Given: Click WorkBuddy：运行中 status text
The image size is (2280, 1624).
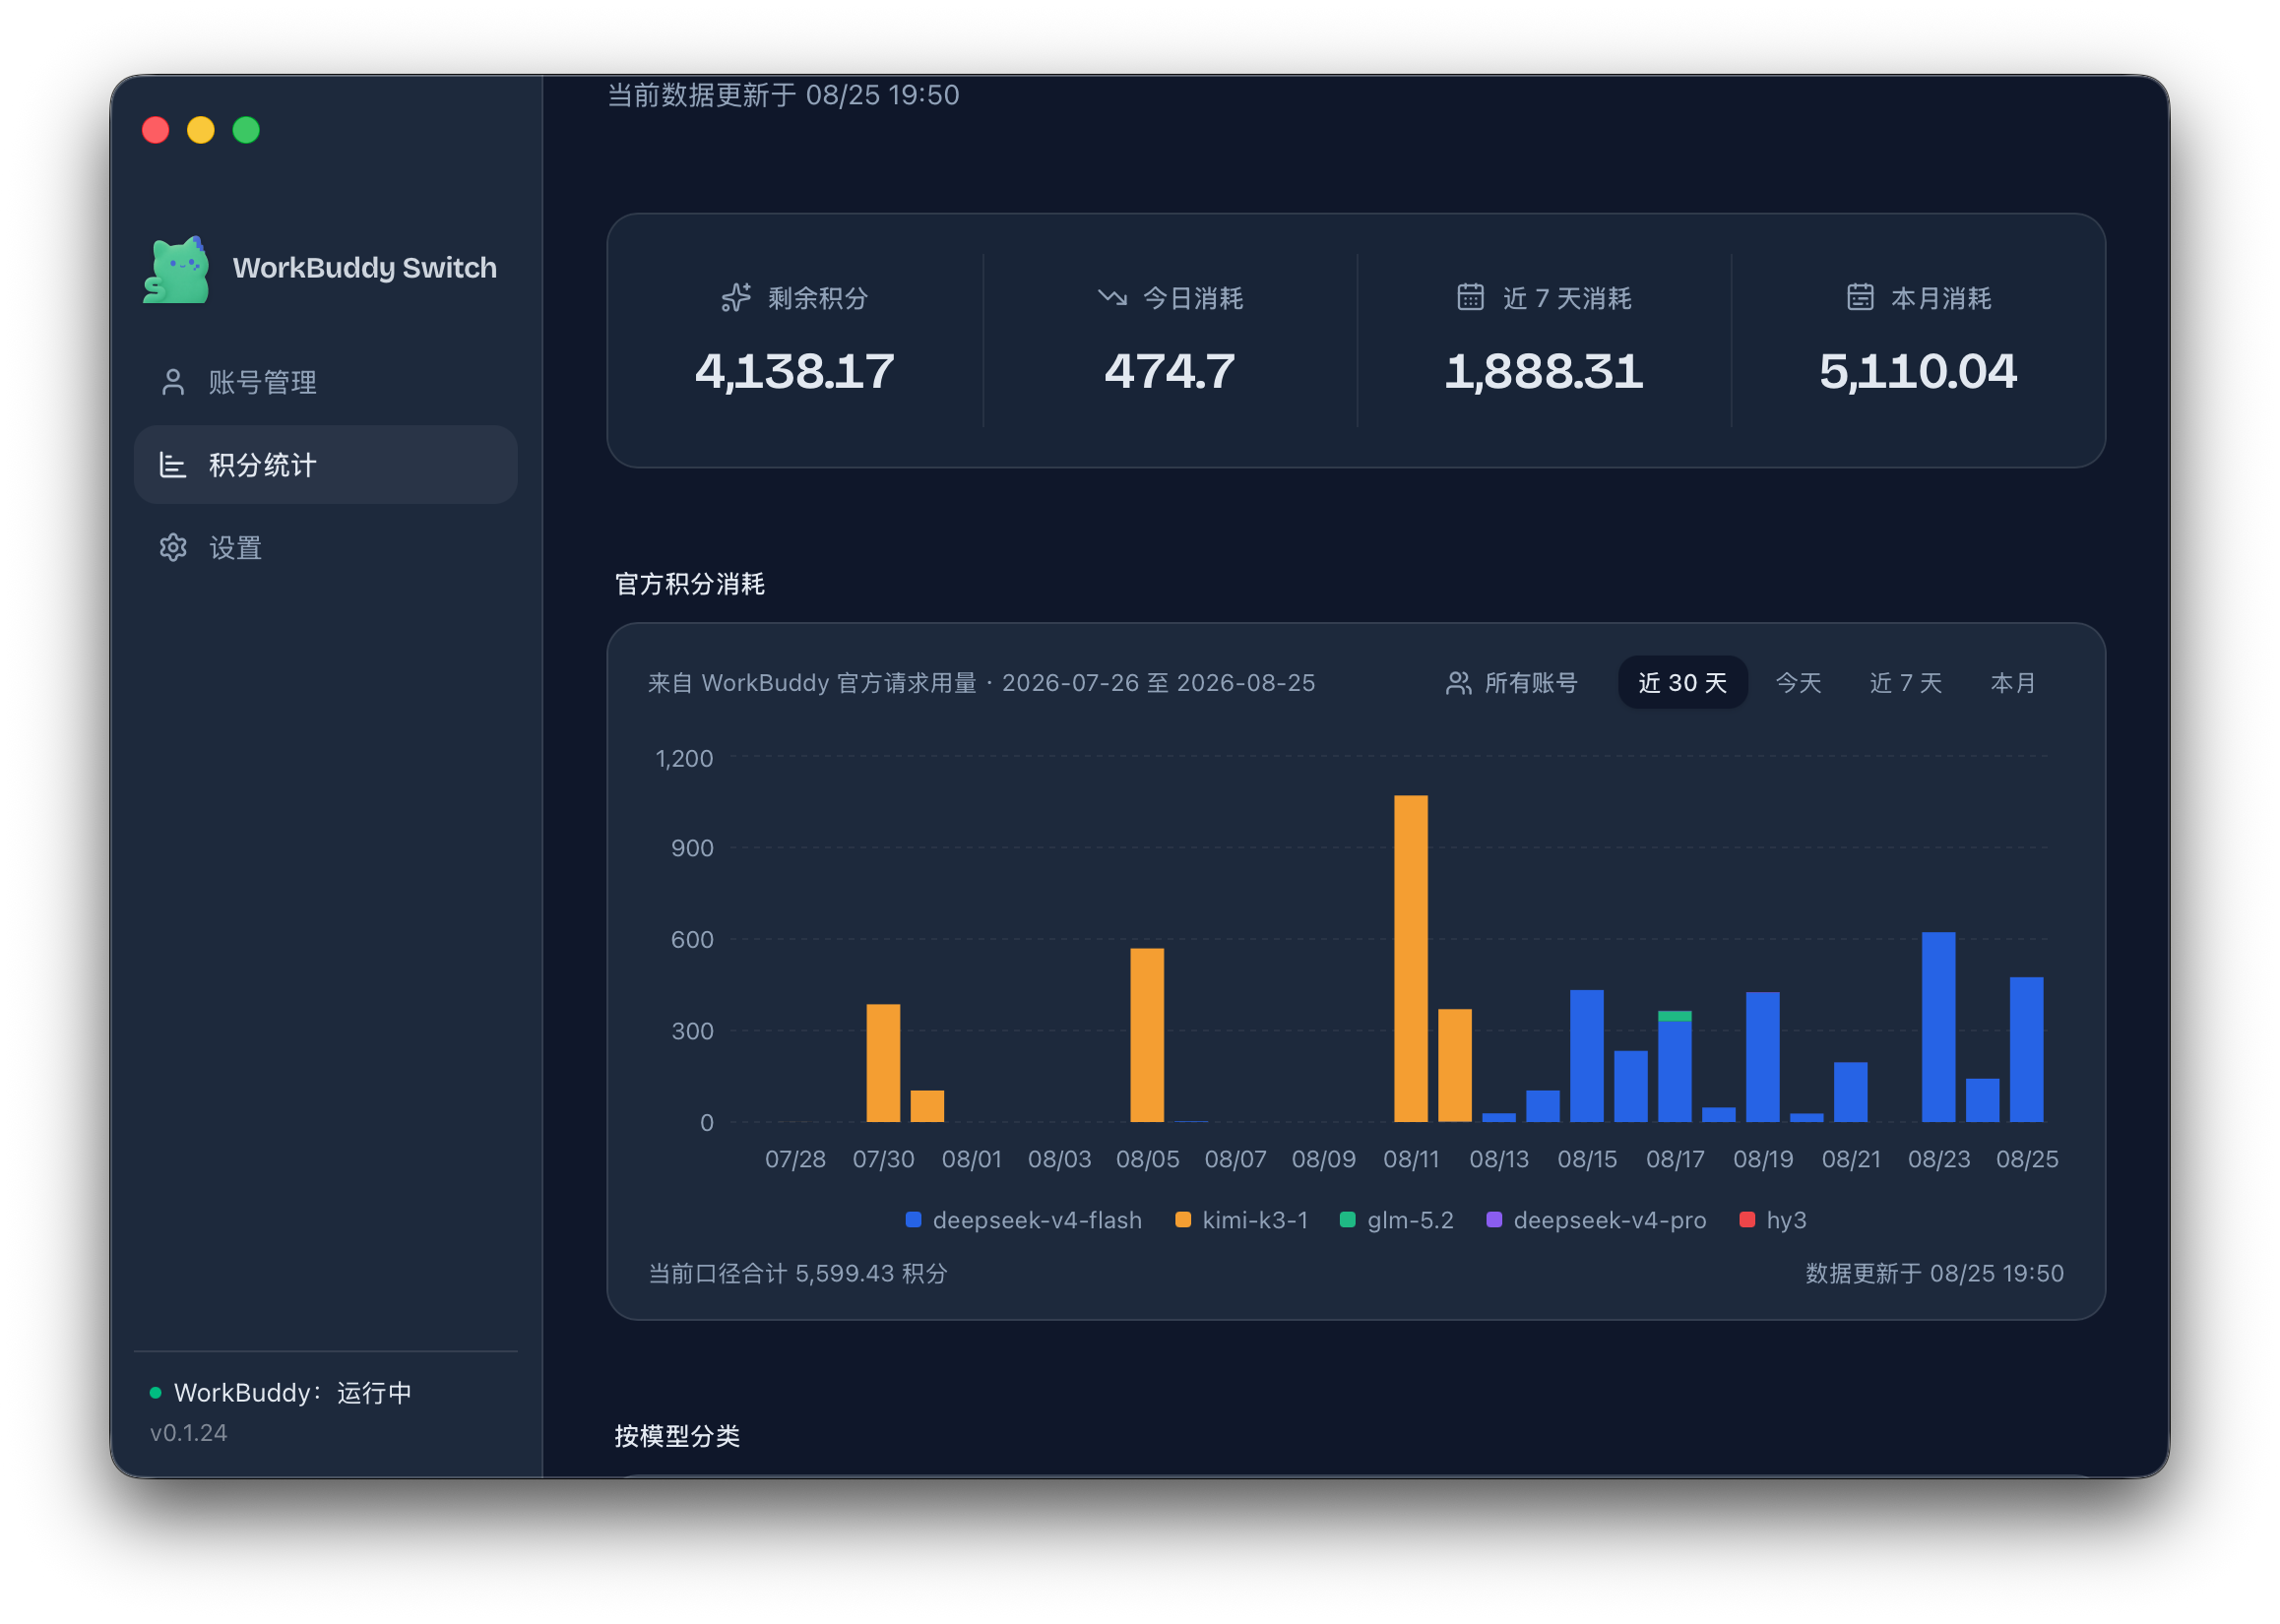Looking at the screenshot, I should (x=293, y=1394).
